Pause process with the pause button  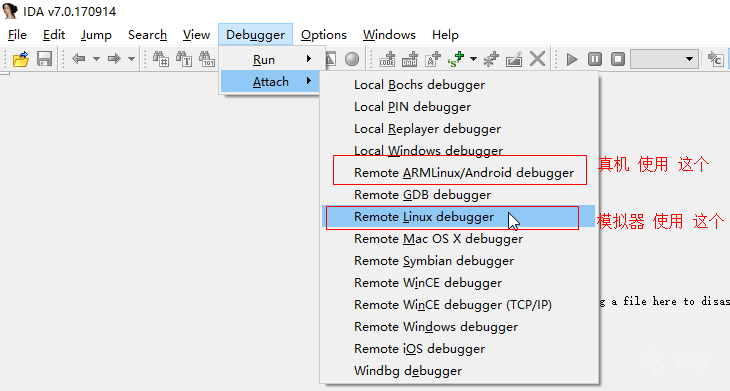coord(595,59)
